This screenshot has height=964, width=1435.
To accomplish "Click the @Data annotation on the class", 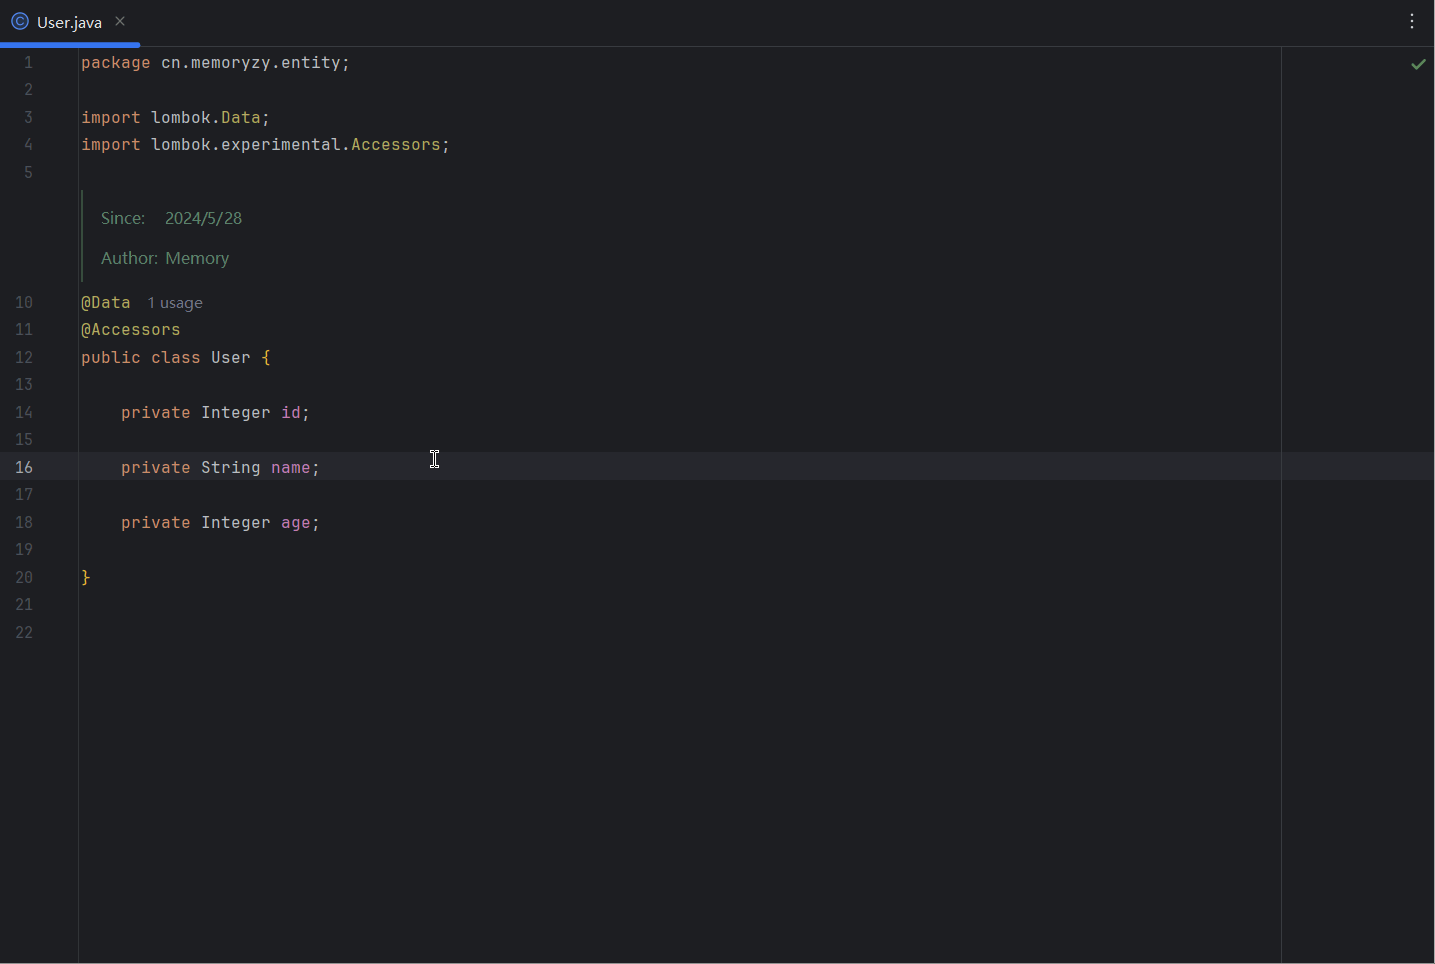I will pyautogui.click(x=106, y=302).
